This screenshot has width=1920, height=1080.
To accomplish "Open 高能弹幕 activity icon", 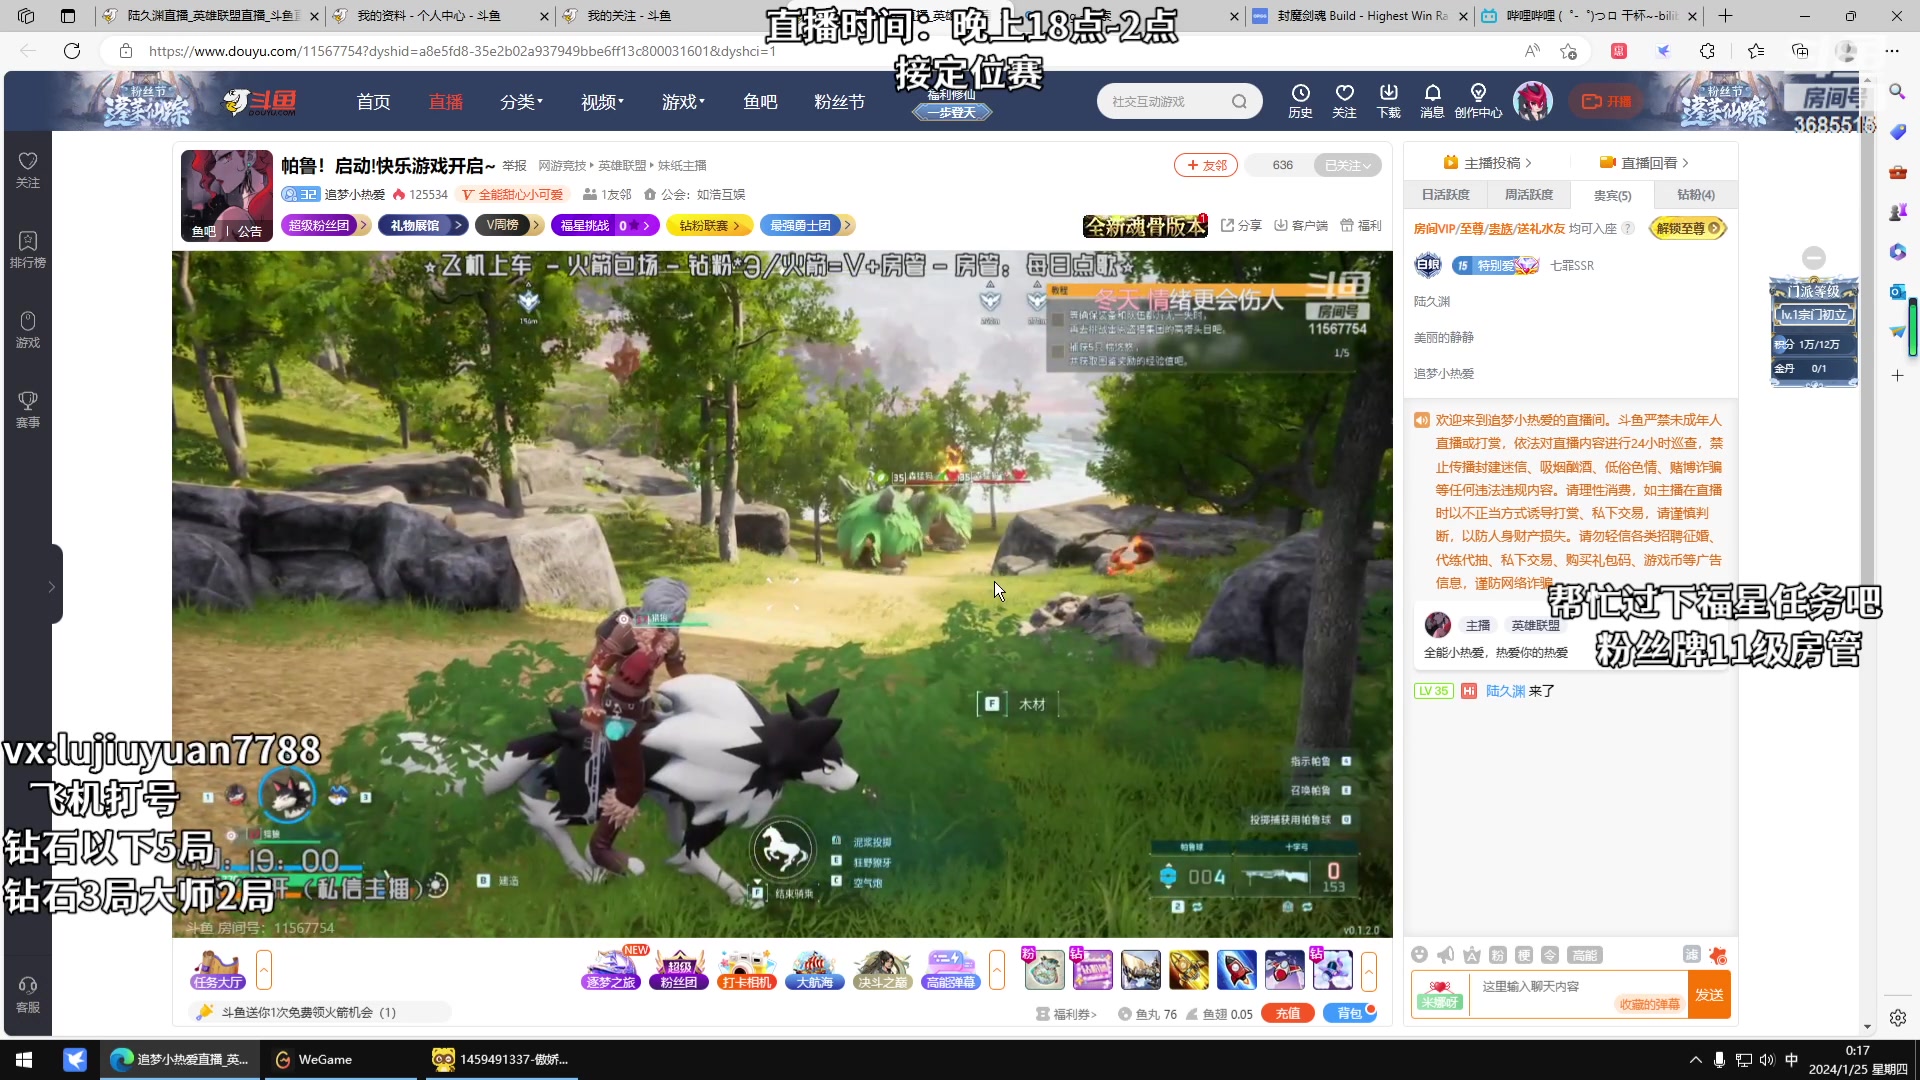I will [950, 969].
